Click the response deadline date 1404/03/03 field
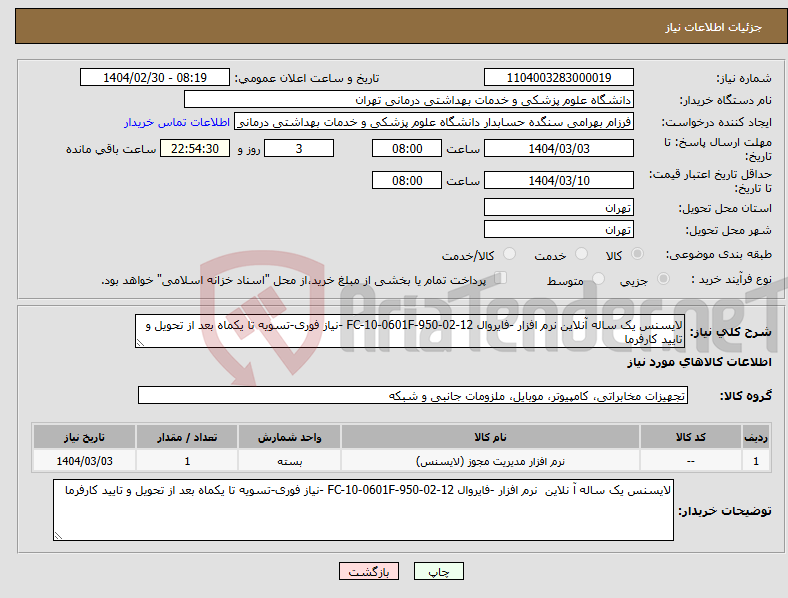 click(x=559, y=148)
